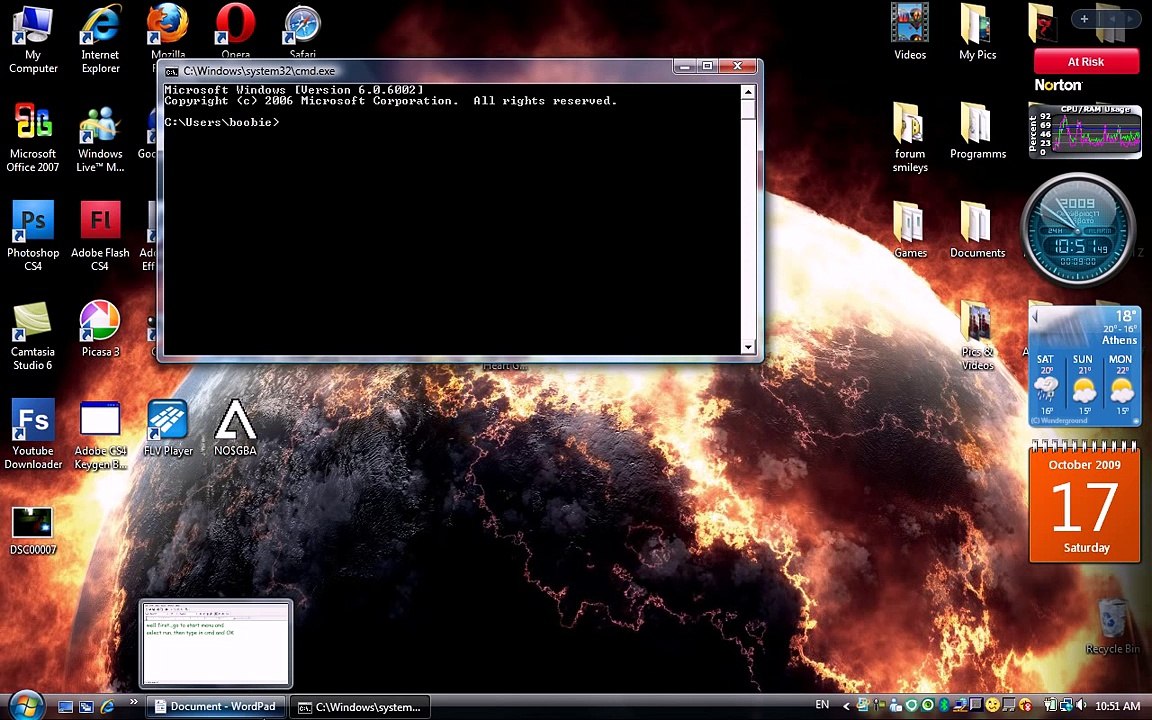Image resolution: width=1152 pixels, height=720 pixels.
Task: Select the DSC00007 image file icon
Action: 32,530
